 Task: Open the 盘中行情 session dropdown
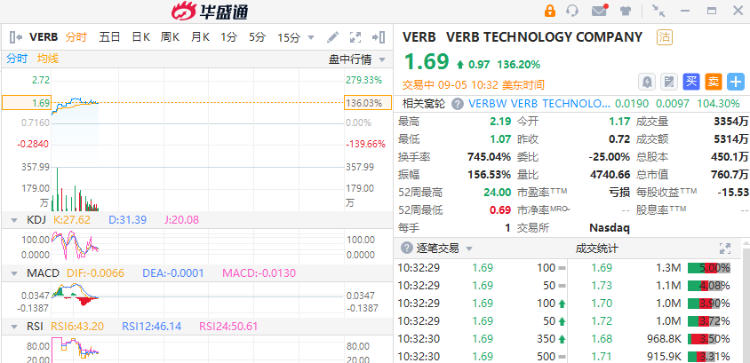(x=356, y=60)
